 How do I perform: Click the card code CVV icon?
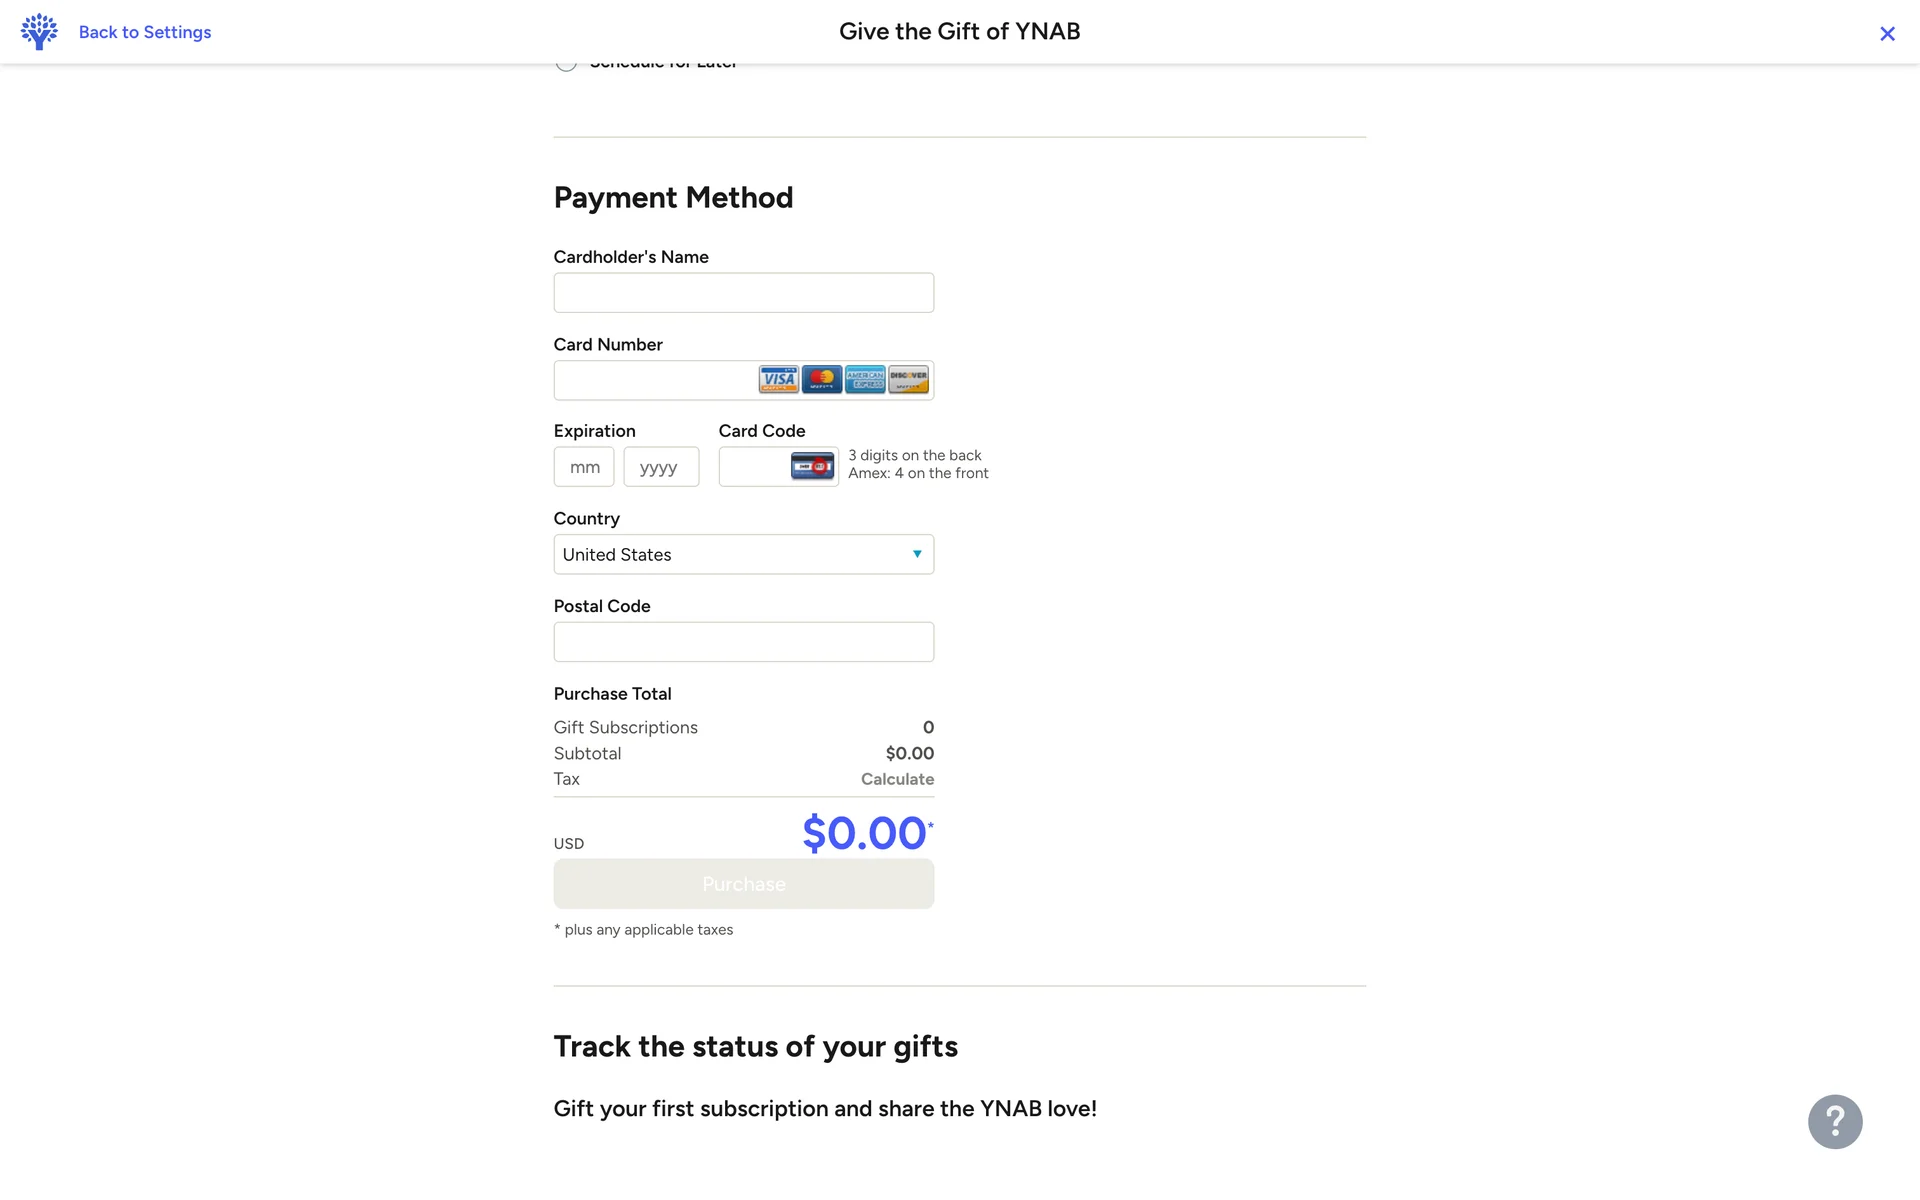click(812, 467)
